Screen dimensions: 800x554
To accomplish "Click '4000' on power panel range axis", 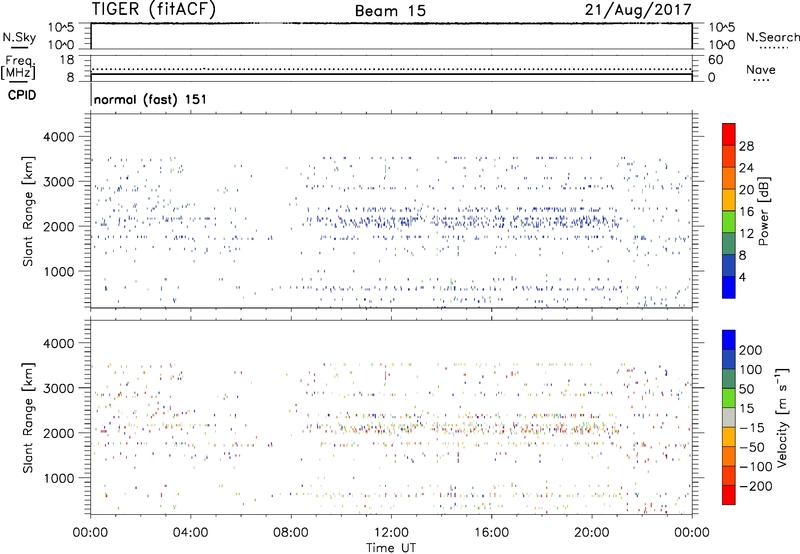I will [58, 137].
